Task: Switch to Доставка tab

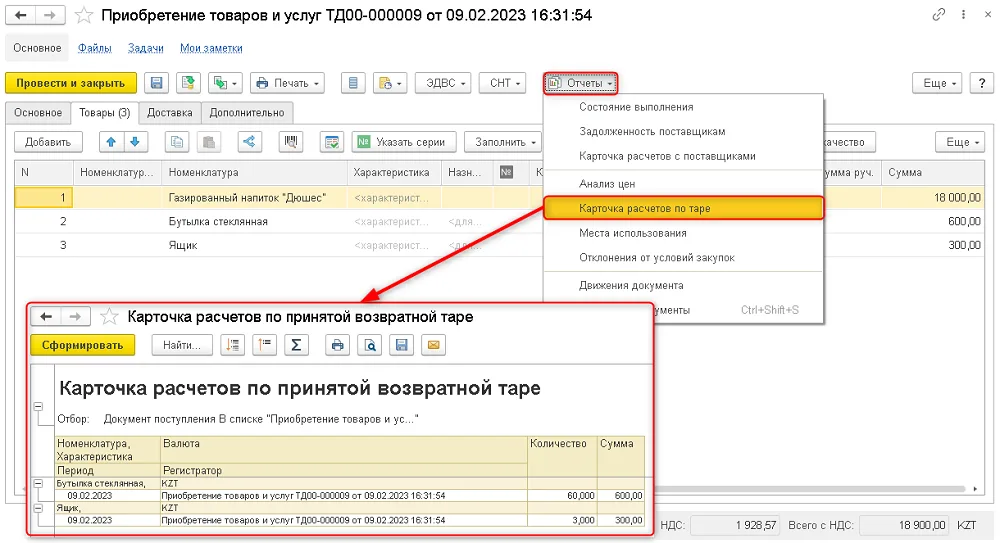Action: point(170,112)
